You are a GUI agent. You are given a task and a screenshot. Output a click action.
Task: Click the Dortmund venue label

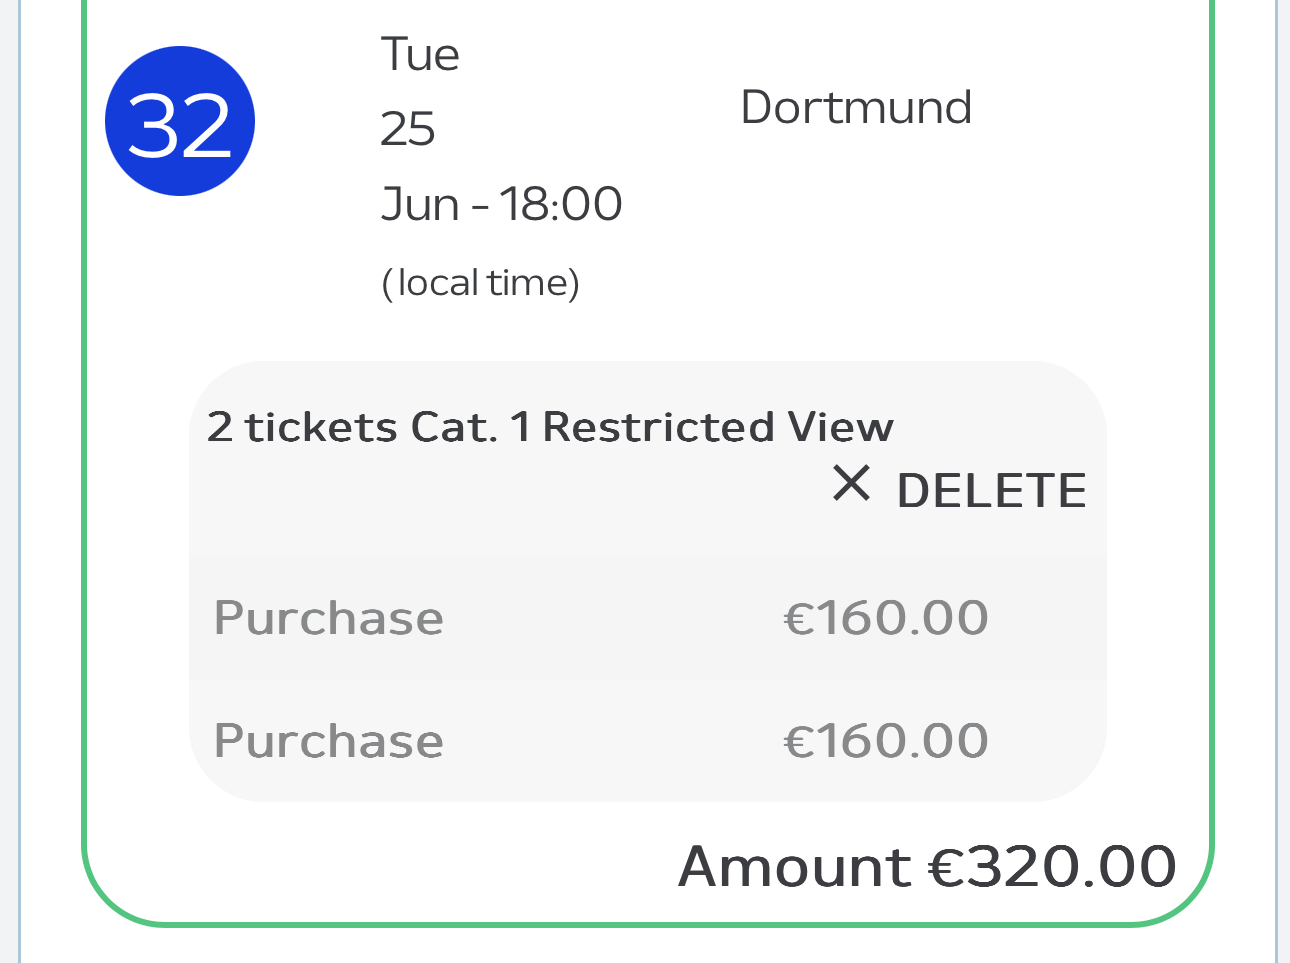[856, 107]
